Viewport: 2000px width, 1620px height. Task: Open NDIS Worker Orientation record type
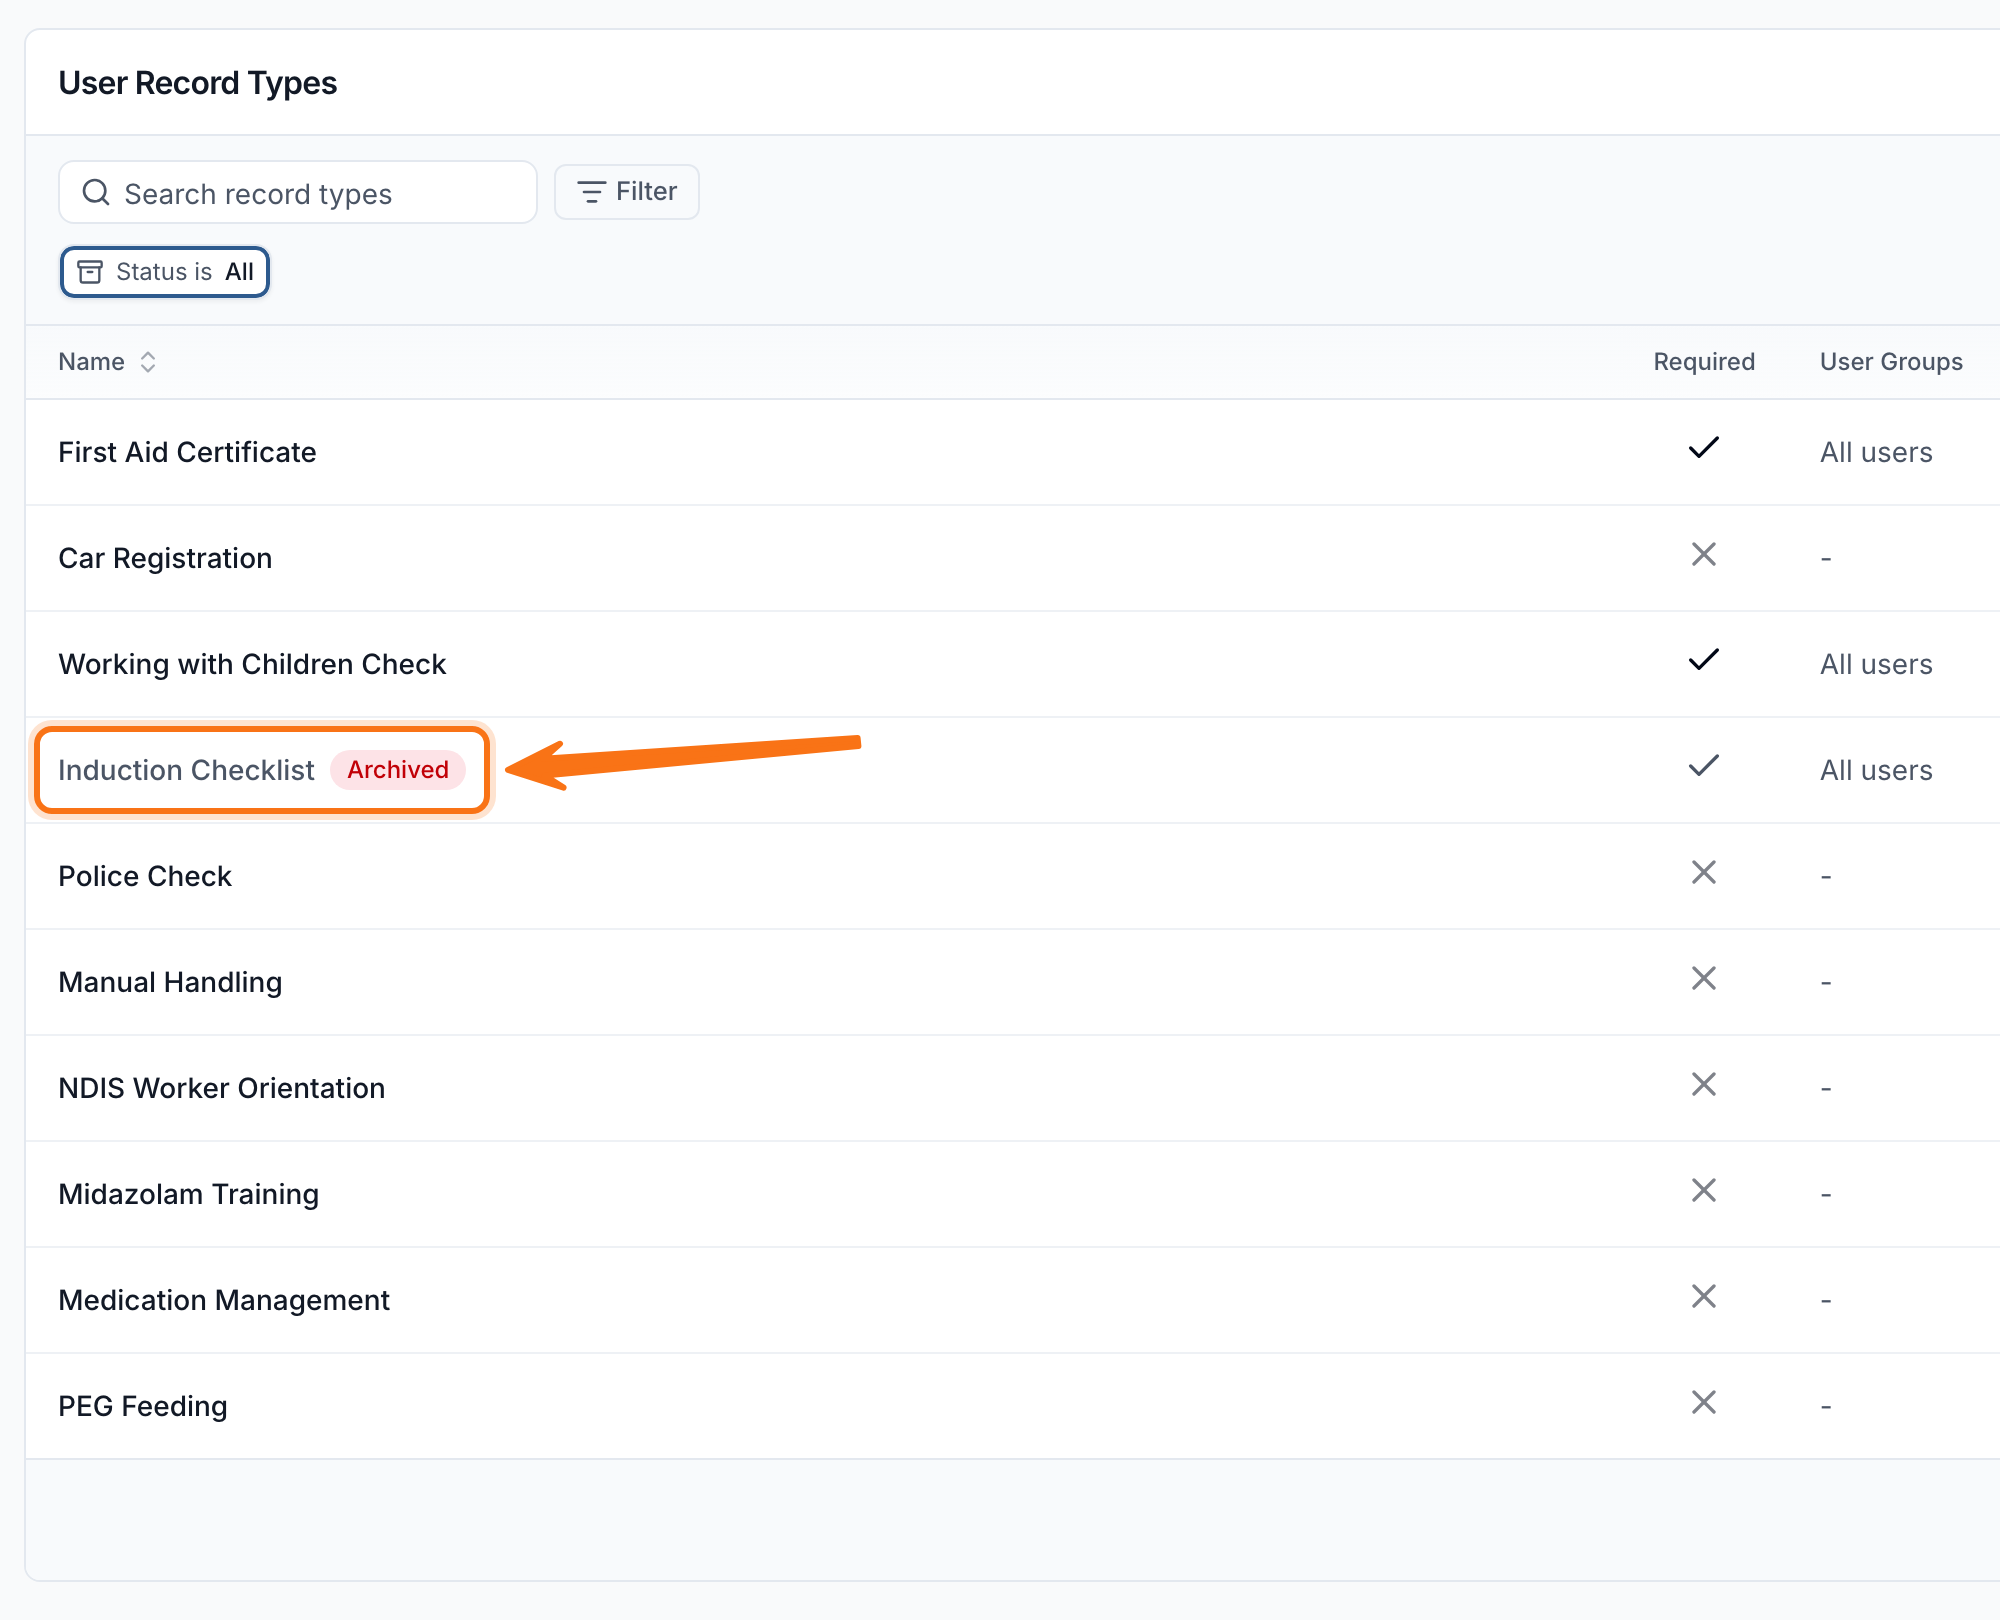click(x=221, y=1088)
